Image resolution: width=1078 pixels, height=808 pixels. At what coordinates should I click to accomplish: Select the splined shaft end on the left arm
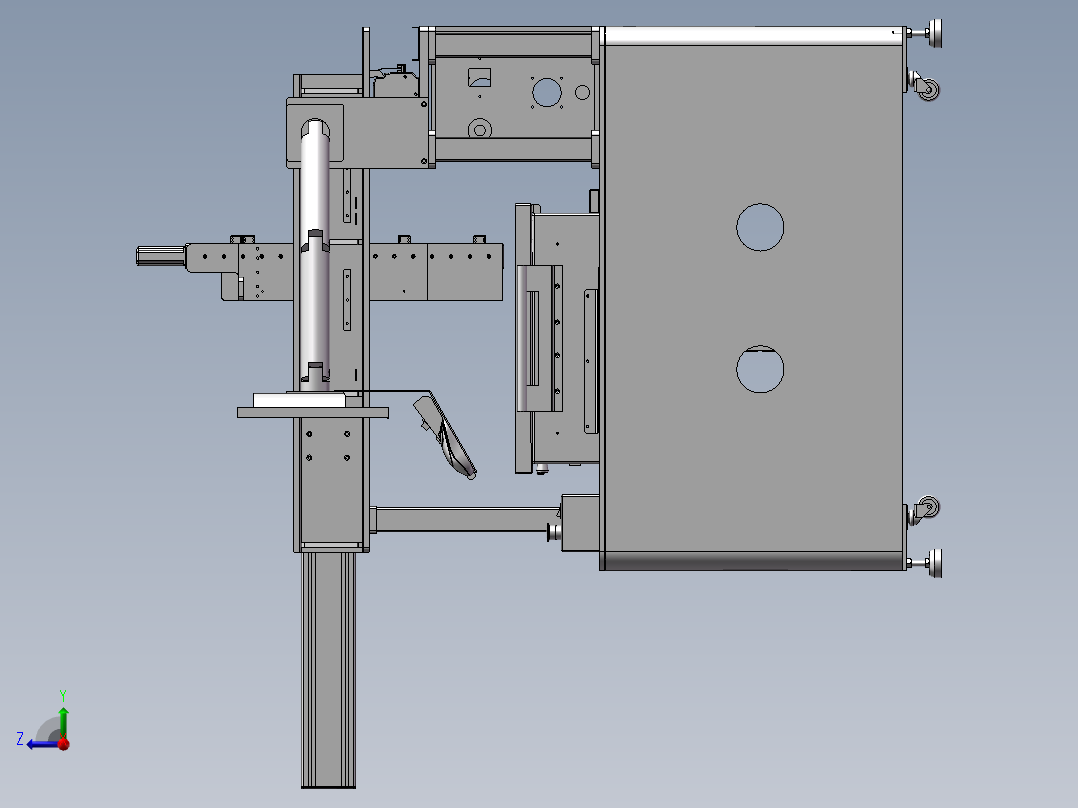pyautogui.click(x=161, y=255)
